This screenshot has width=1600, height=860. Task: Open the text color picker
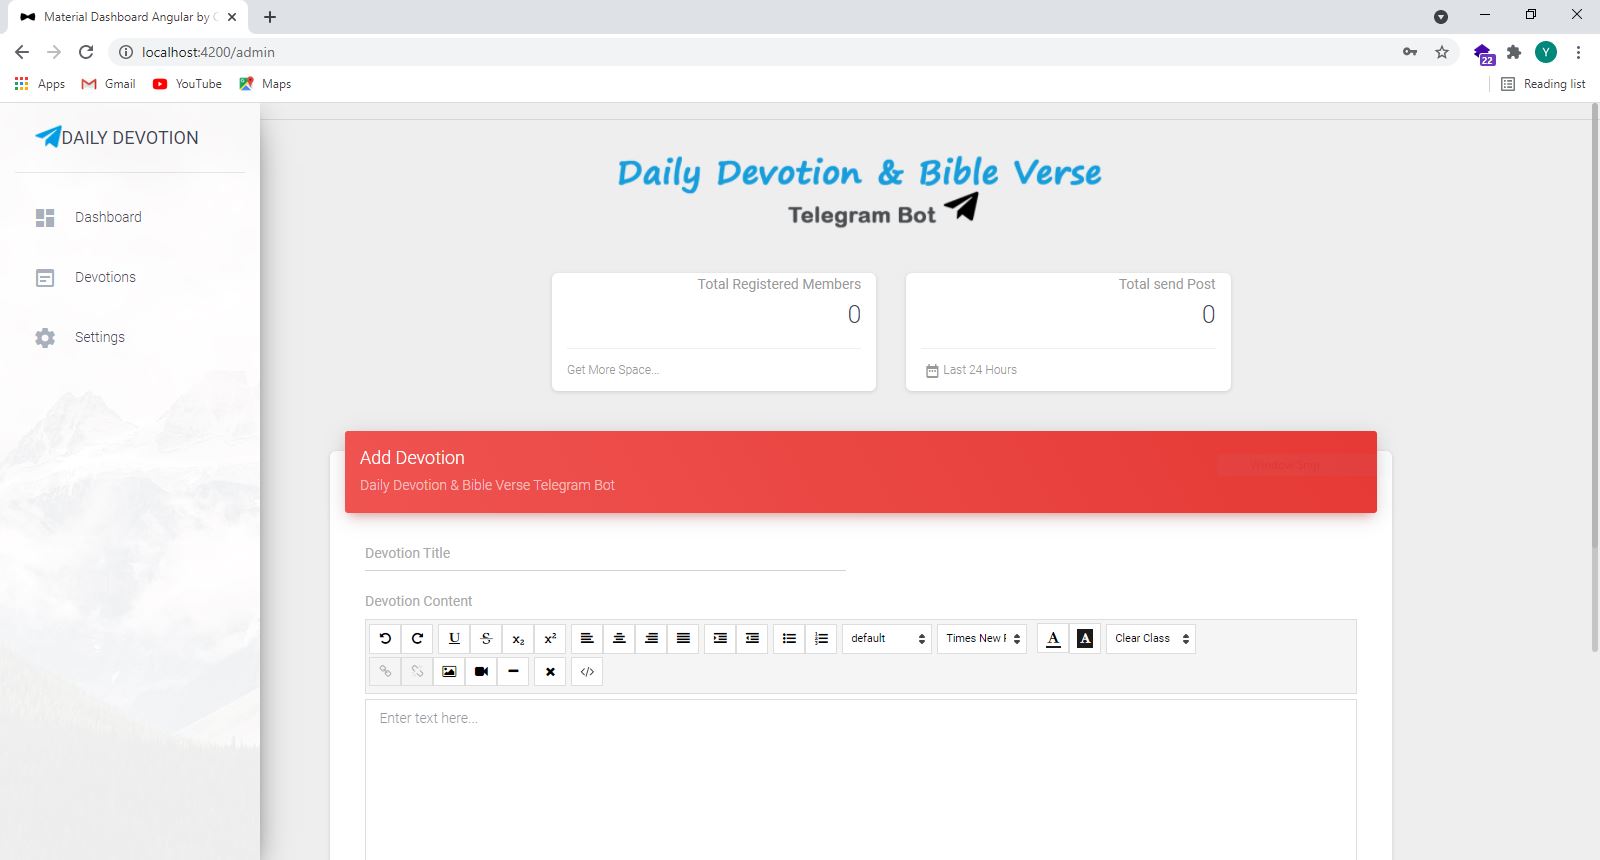(x=1053, y=639)
